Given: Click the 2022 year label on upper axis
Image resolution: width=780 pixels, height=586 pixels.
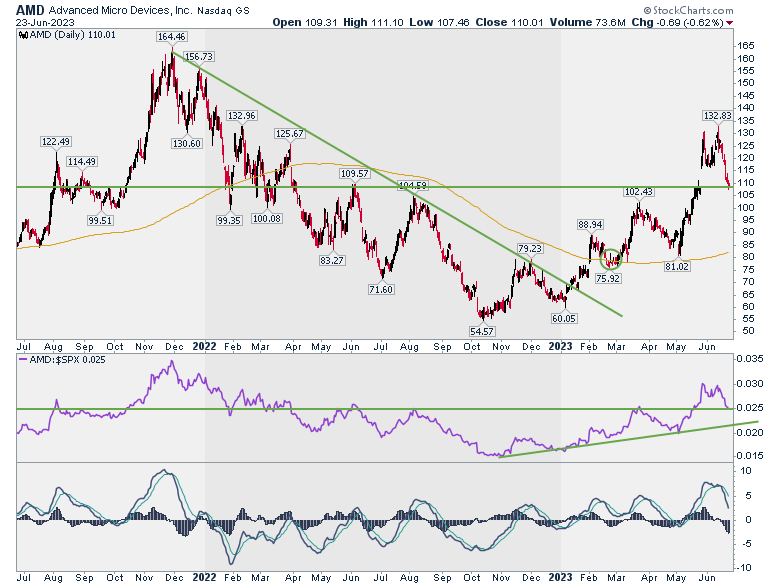Looking at the screenshot, I should pos(204,346).
